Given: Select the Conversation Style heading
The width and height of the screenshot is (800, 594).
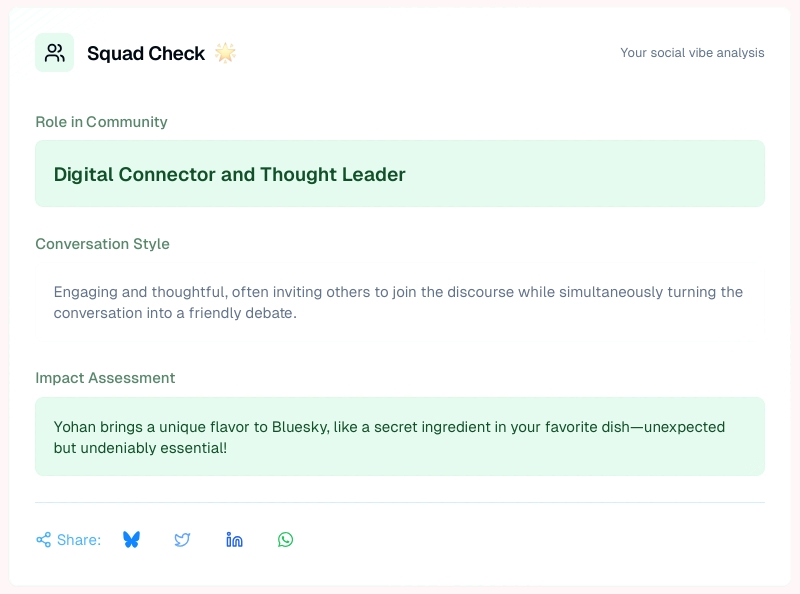Looking at the screenshot, I should (102, 244).
